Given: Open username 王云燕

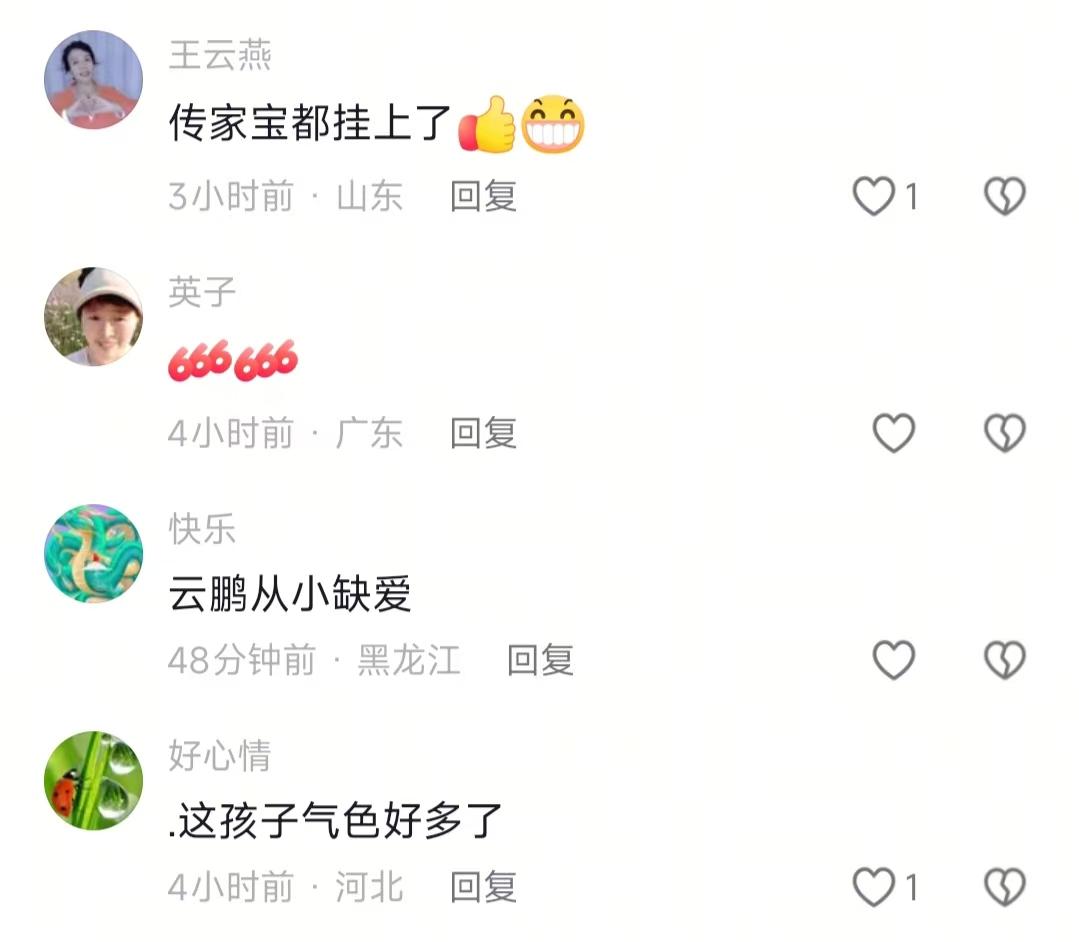Looking at the screenshot, I should (220, 55).
